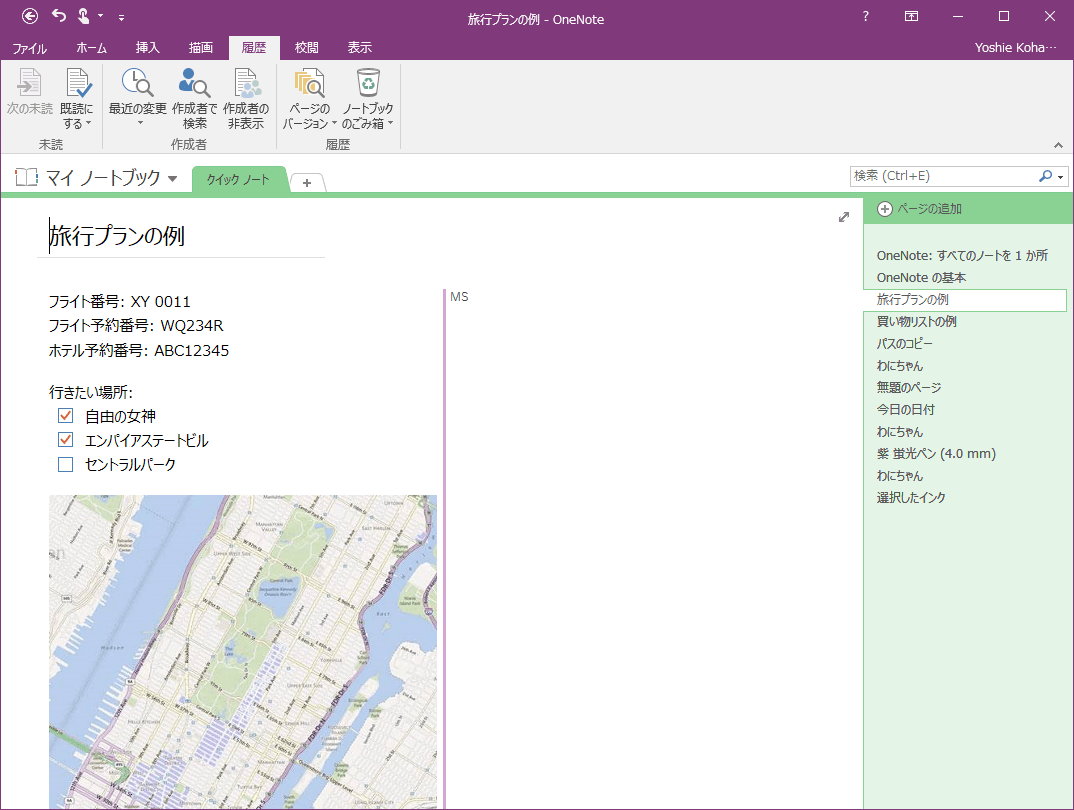1074x810 pixels.
Task: Click the Undo icon in quick access toolbar
Action: (58, 16)
